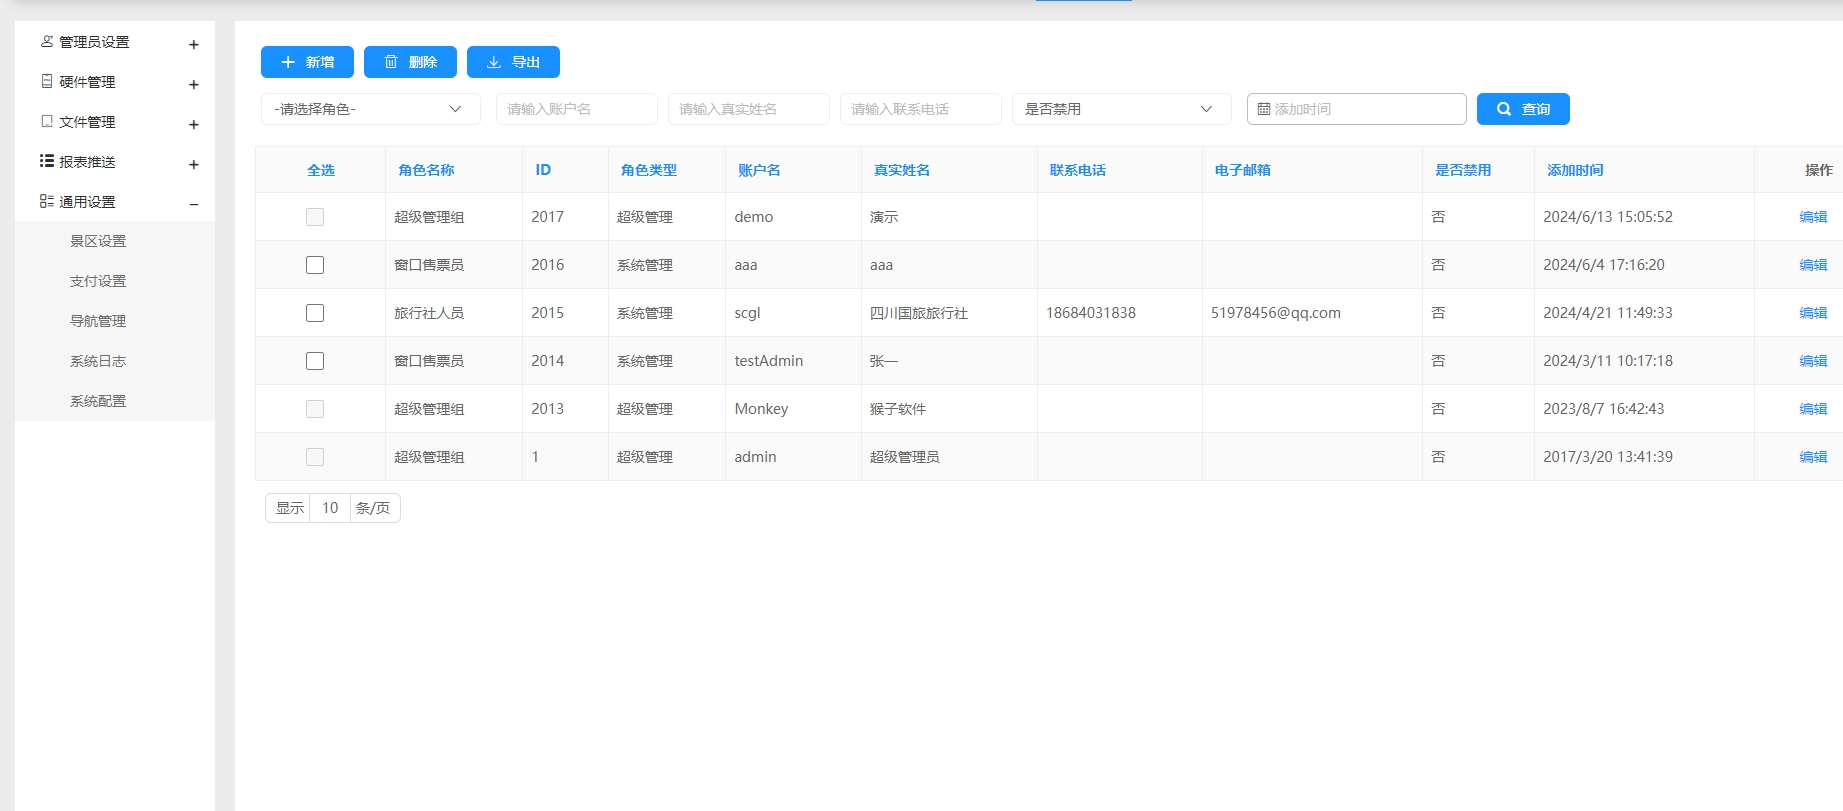Viewport: 1843px width, 811px height.
Task: Sort by the 角色名称 column header
Action: pos(426,170)
